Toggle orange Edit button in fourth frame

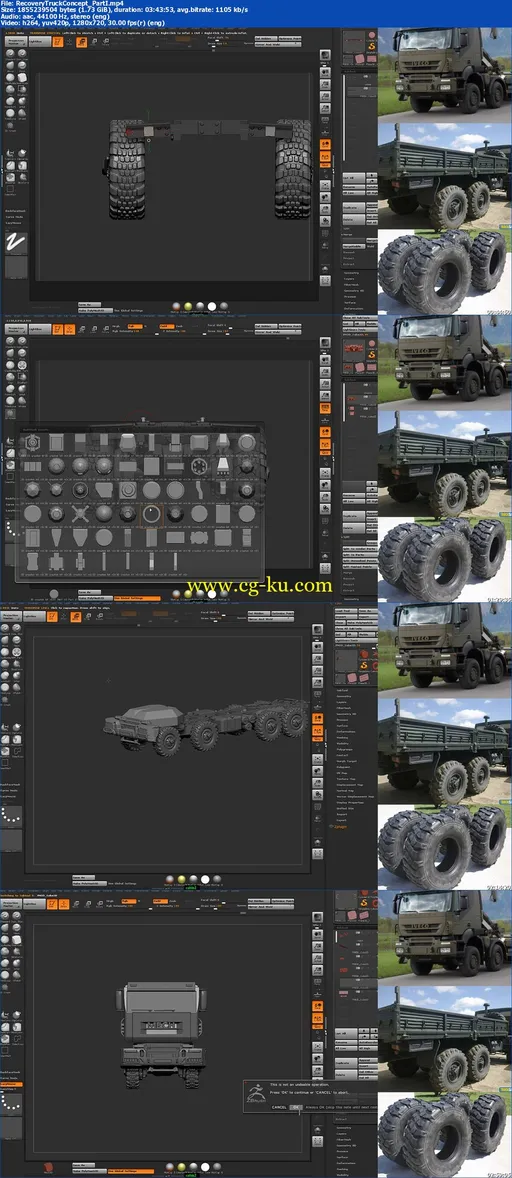(53, 905)
